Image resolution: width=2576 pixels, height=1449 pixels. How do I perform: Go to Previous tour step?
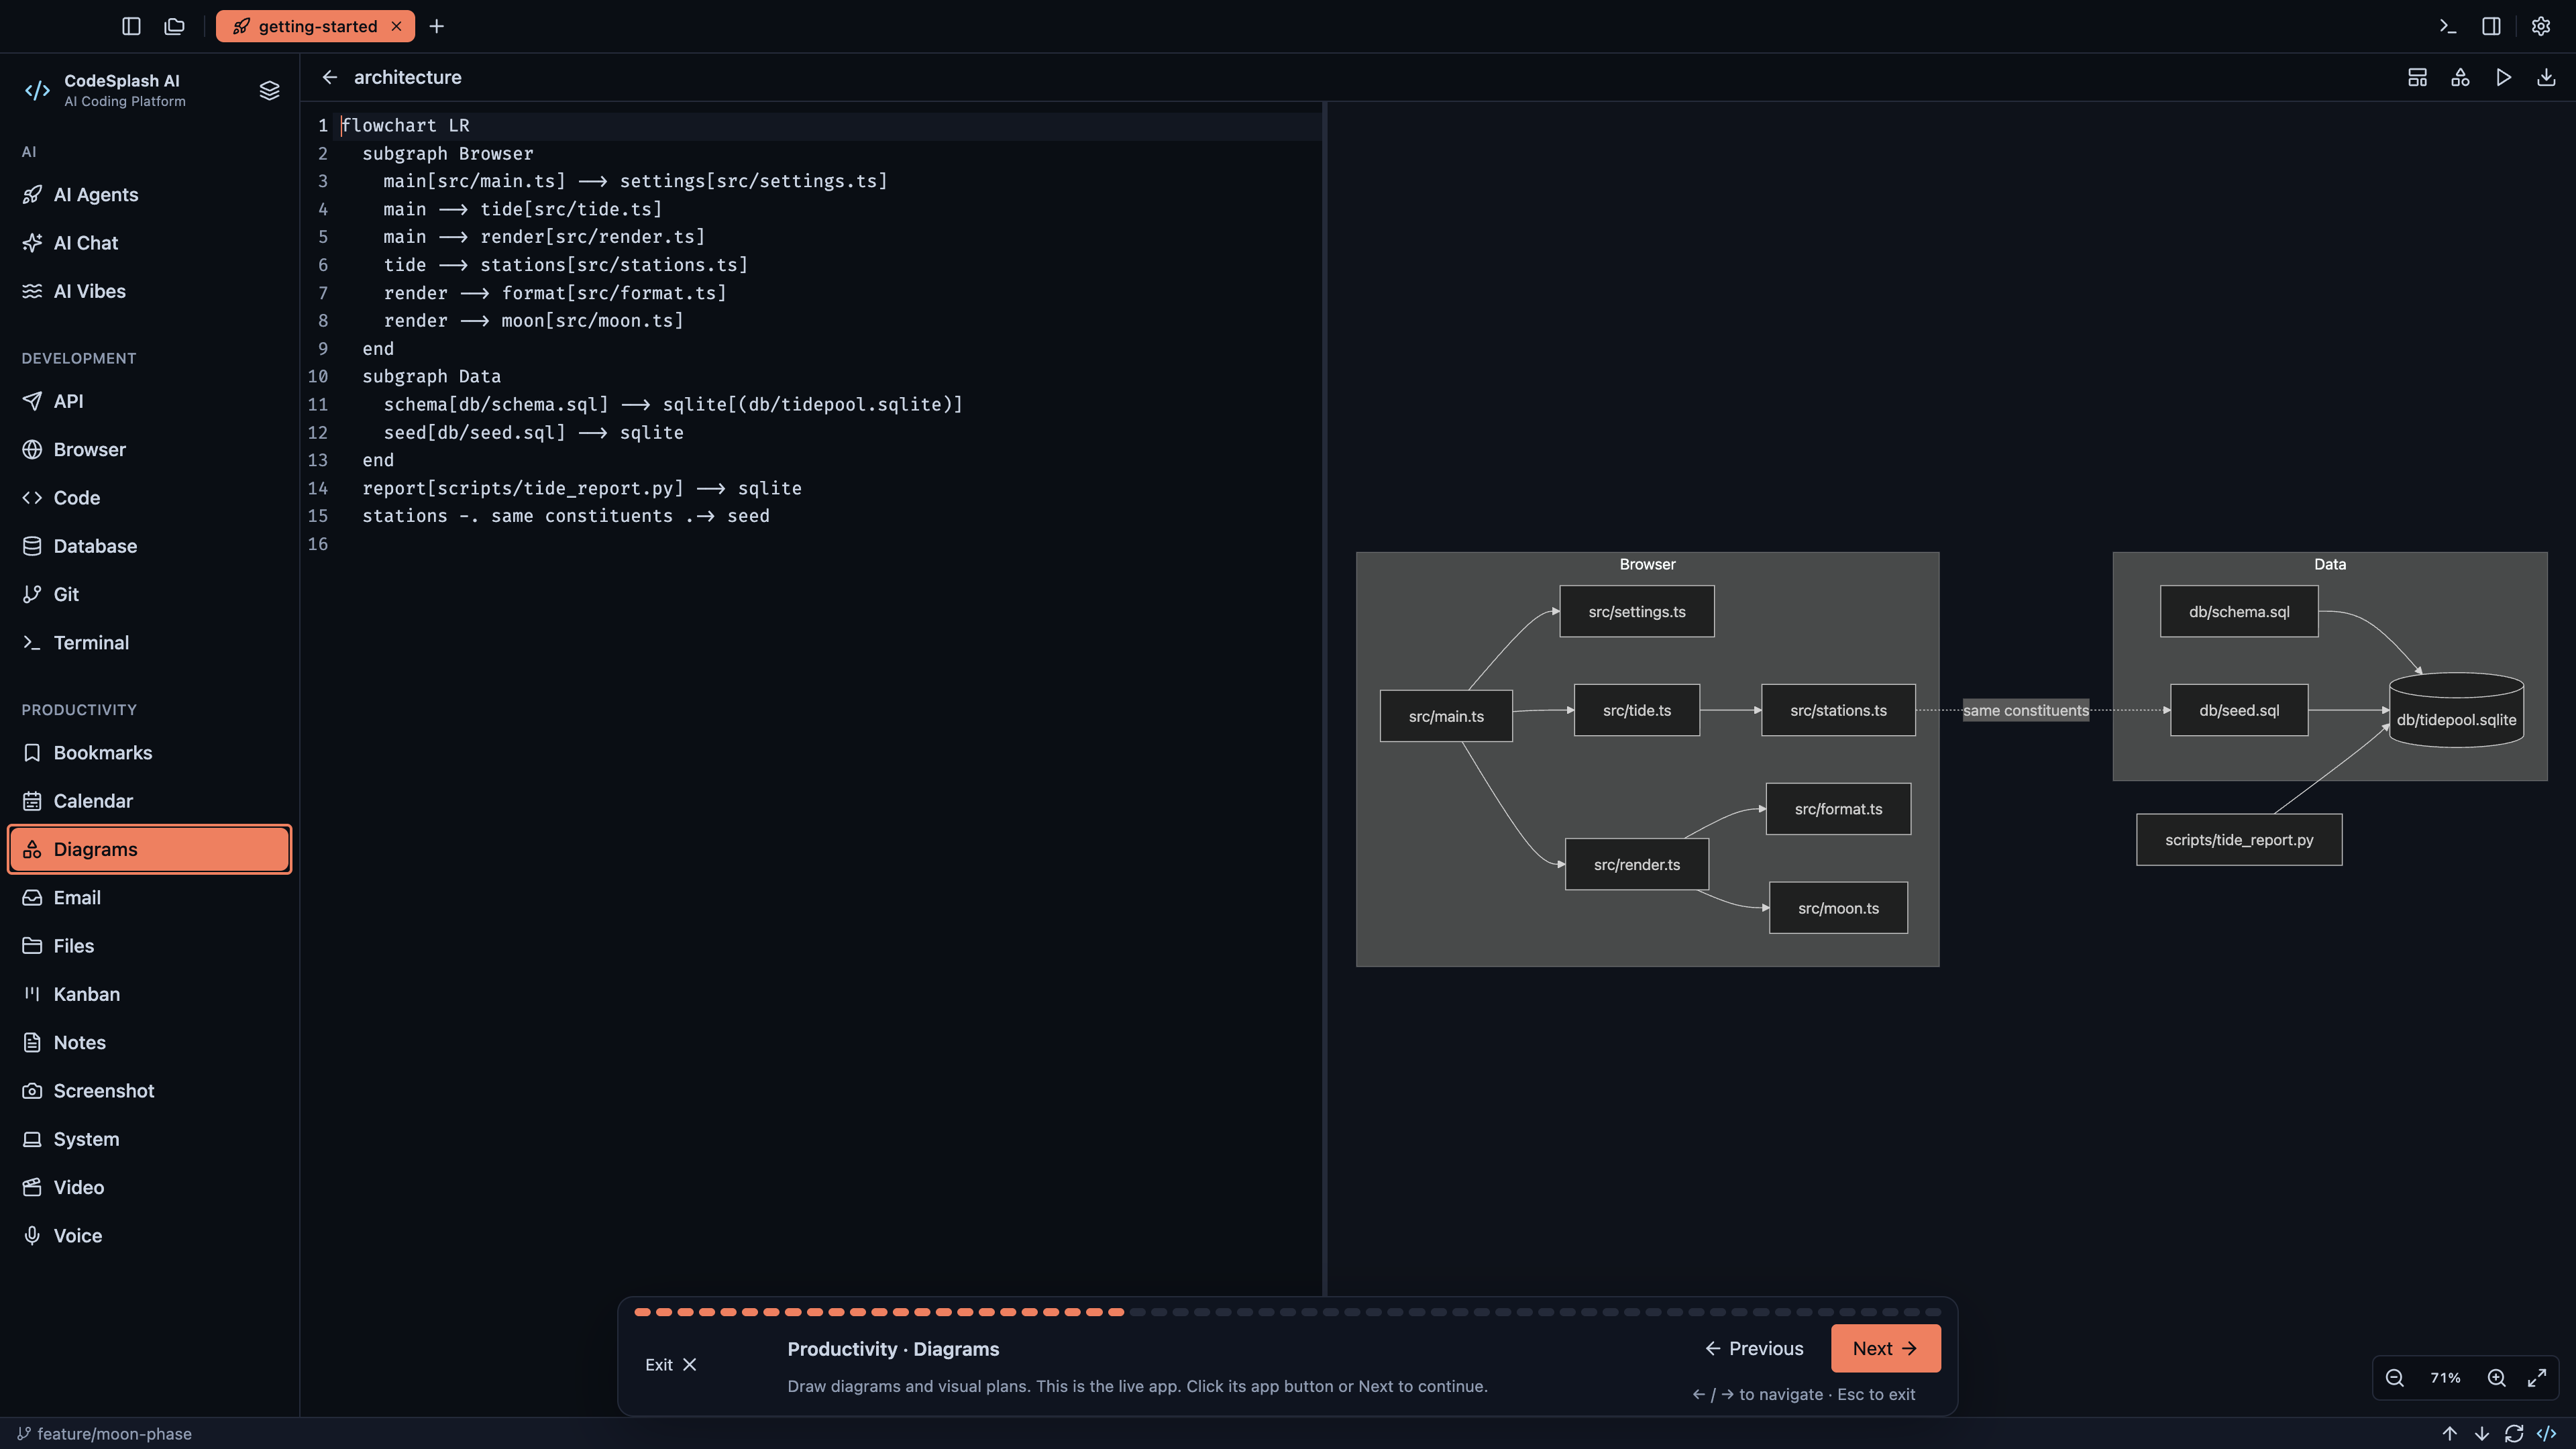coord(1754,1348)
